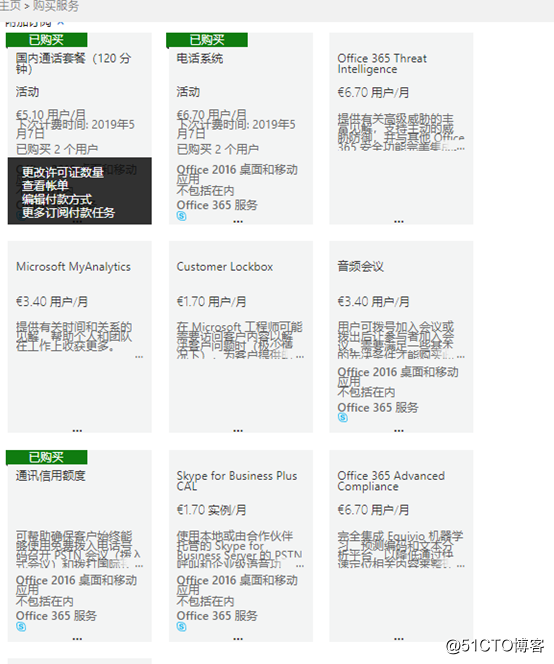This screenshot has width=554, height=664.
Task: Click 已购买 badge on 电话系统 card
Action: pos(207,40)
